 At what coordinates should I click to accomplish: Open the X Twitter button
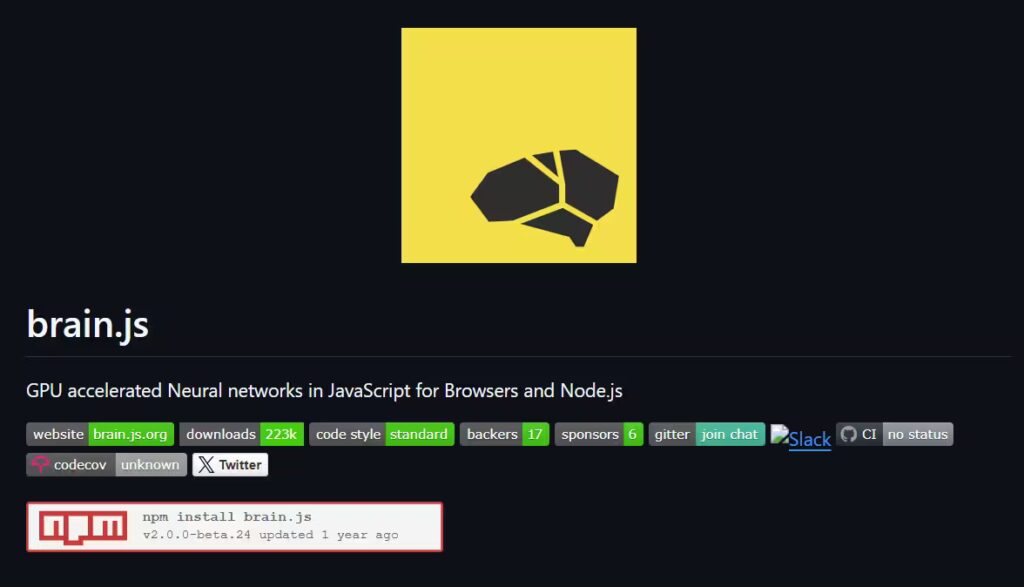(231, 465)
